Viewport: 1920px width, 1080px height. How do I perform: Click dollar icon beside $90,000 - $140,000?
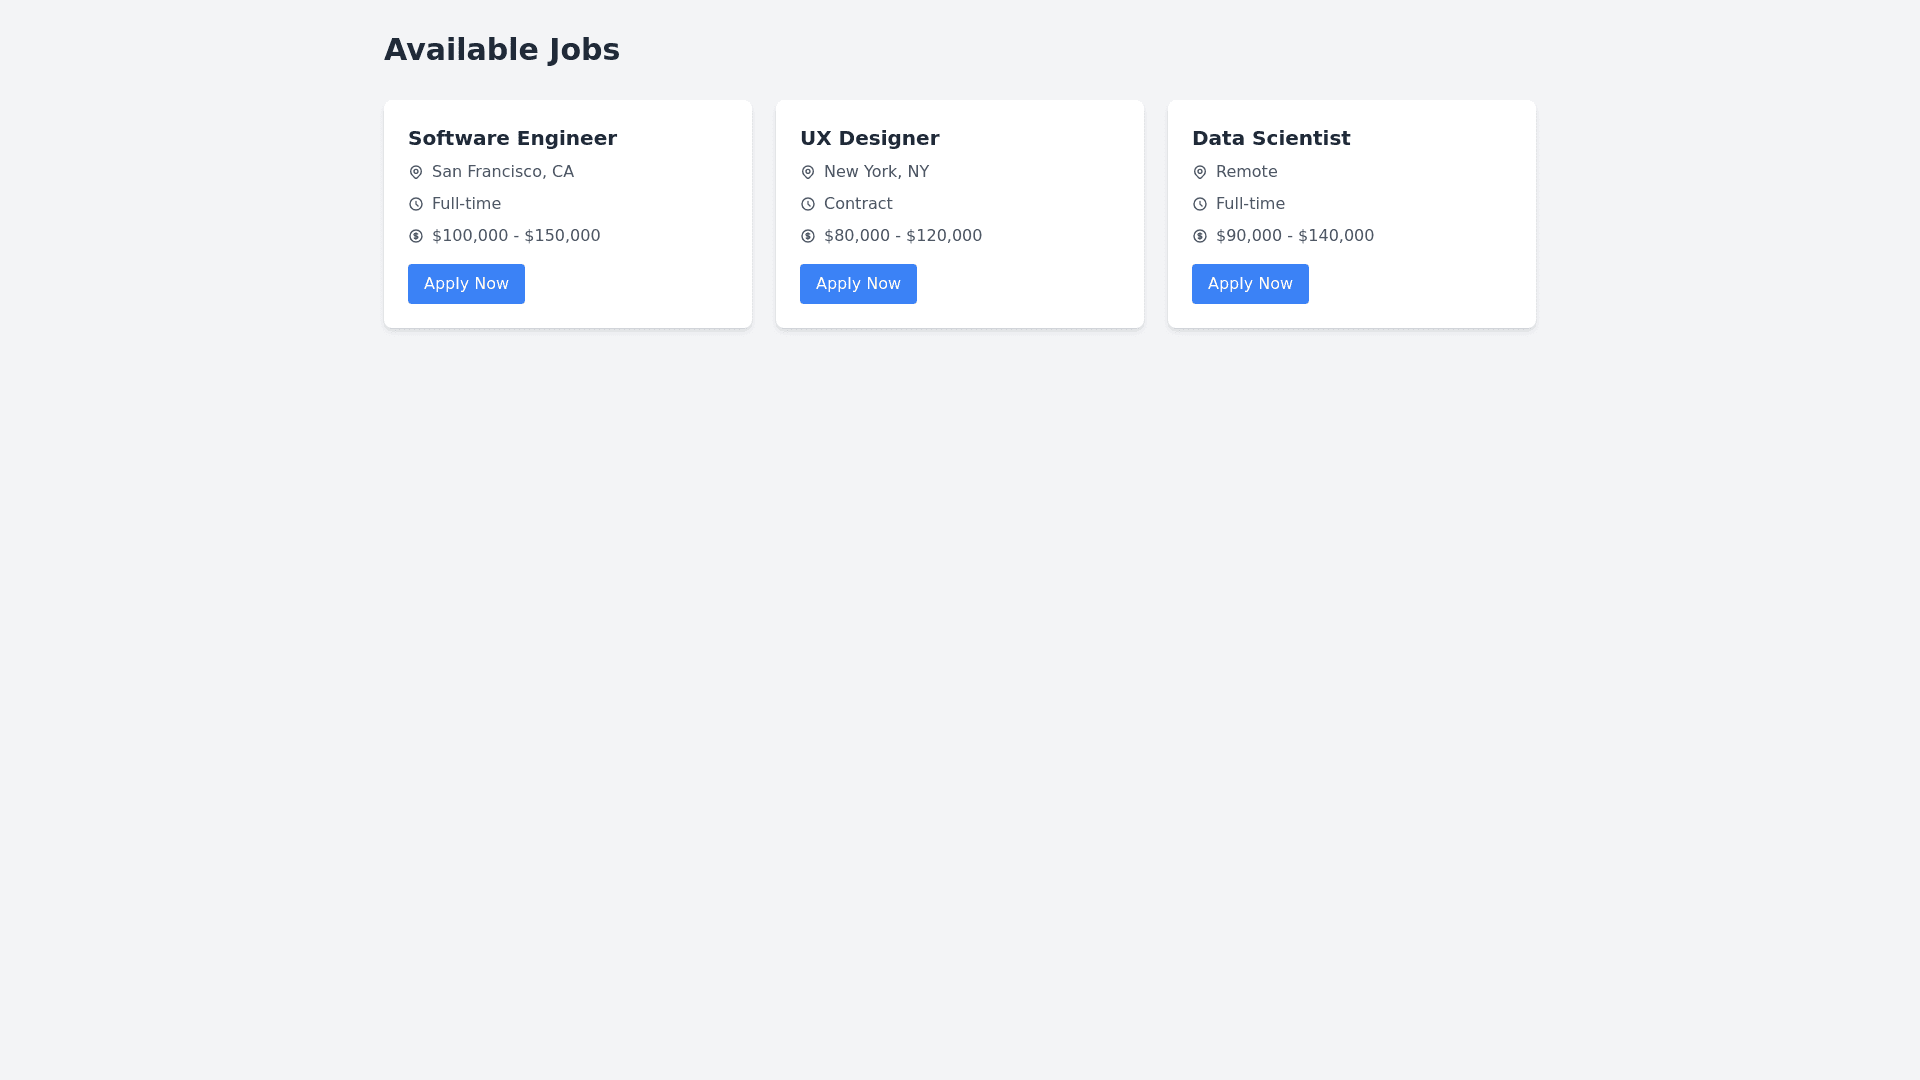pos(1200,236)
